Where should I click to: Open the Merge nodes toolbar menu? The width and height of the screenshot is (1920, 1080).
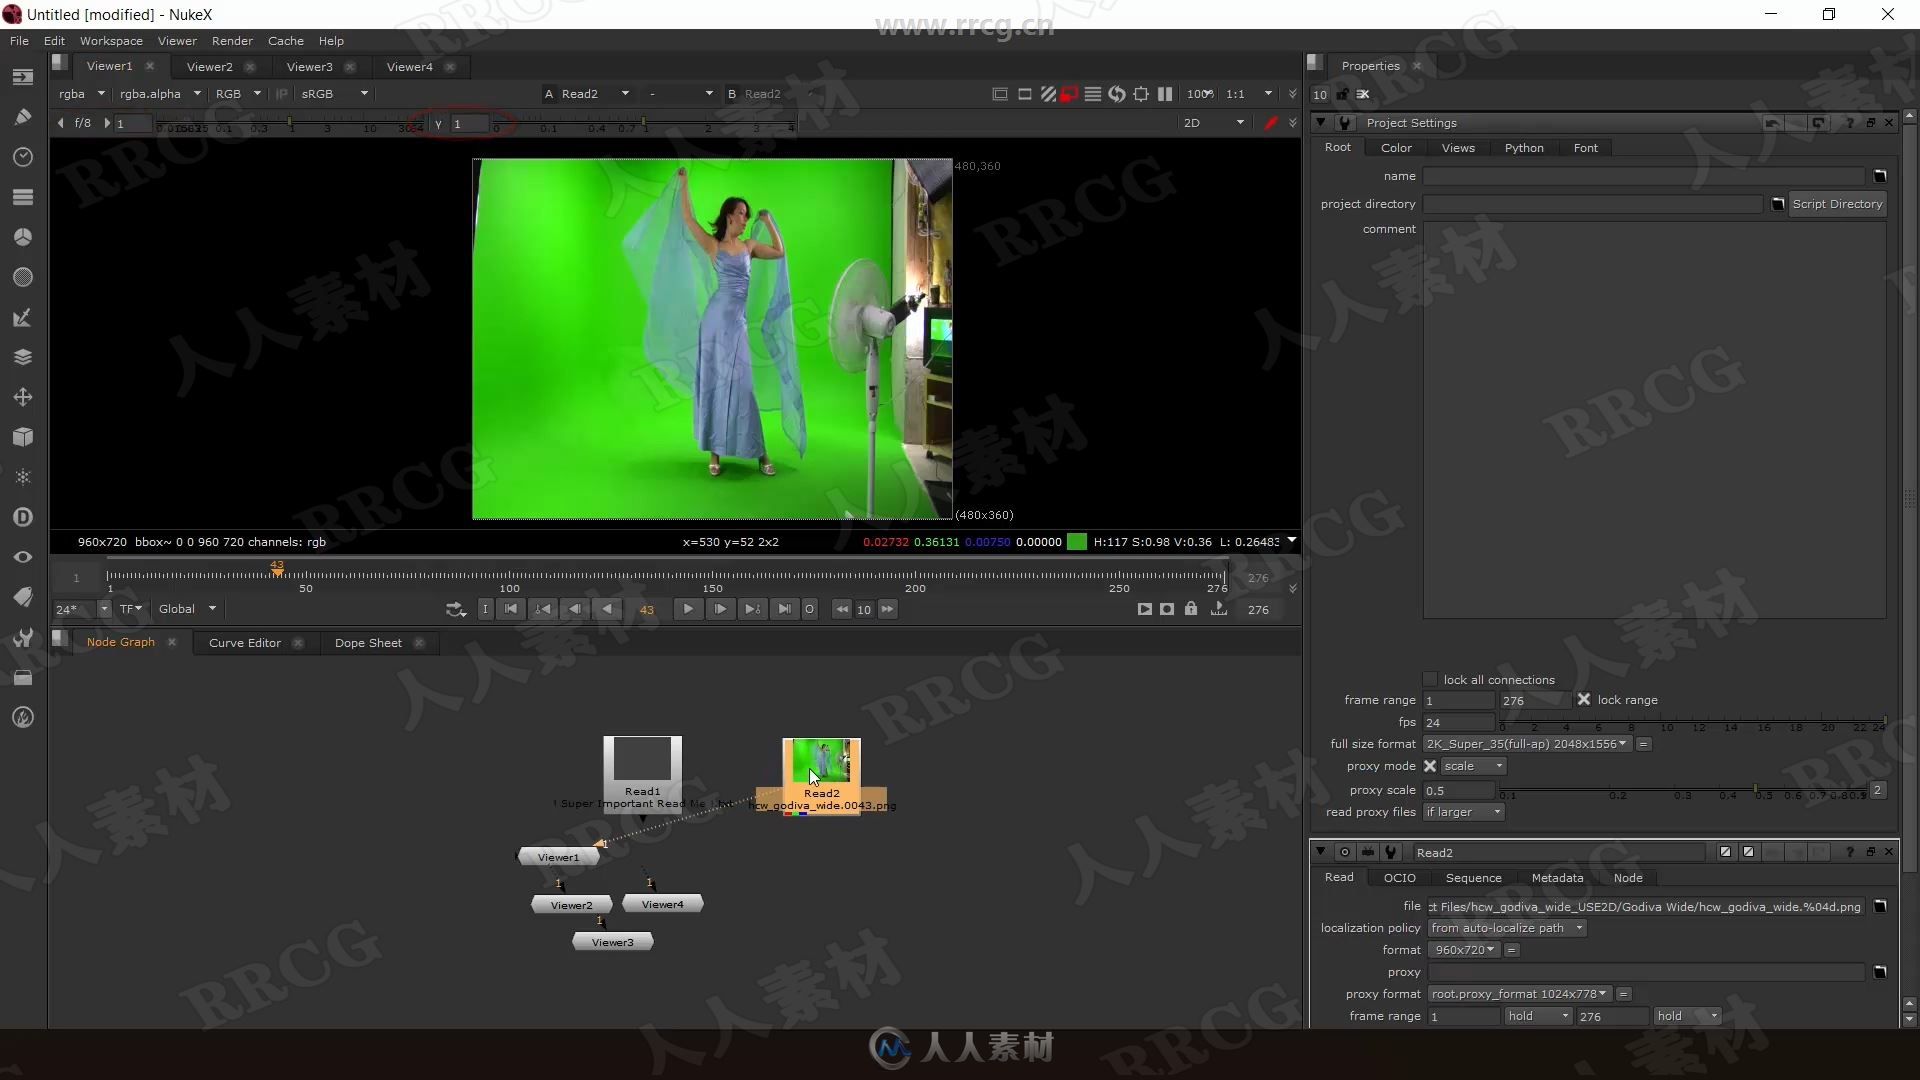[x=23, y=357]
